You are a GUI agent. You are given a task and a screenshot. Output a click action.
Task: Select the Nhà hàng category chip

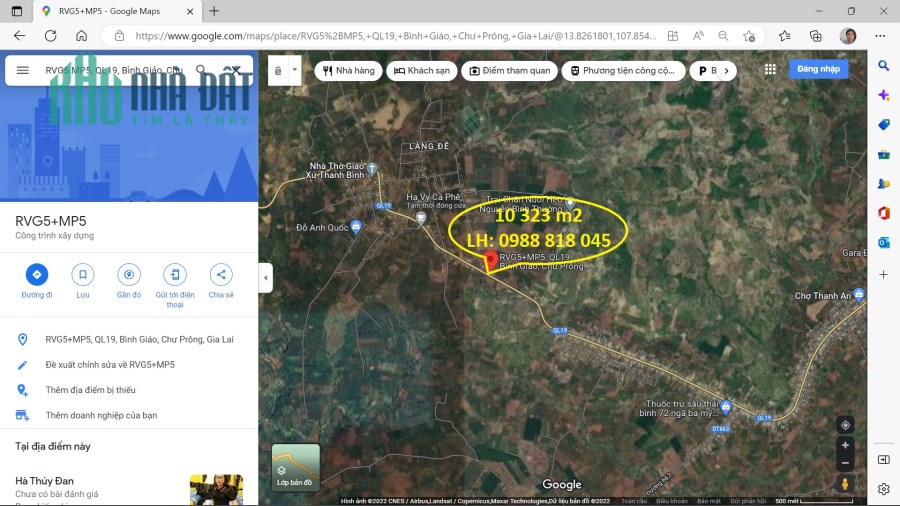tap(348, 71)
